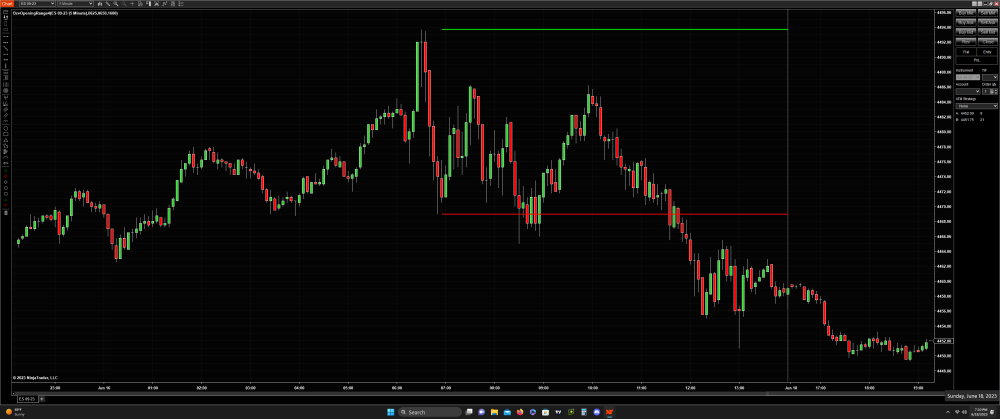Open the ATM Strategy dropdown
This screenshot has height=419, width=1000.
977,105
